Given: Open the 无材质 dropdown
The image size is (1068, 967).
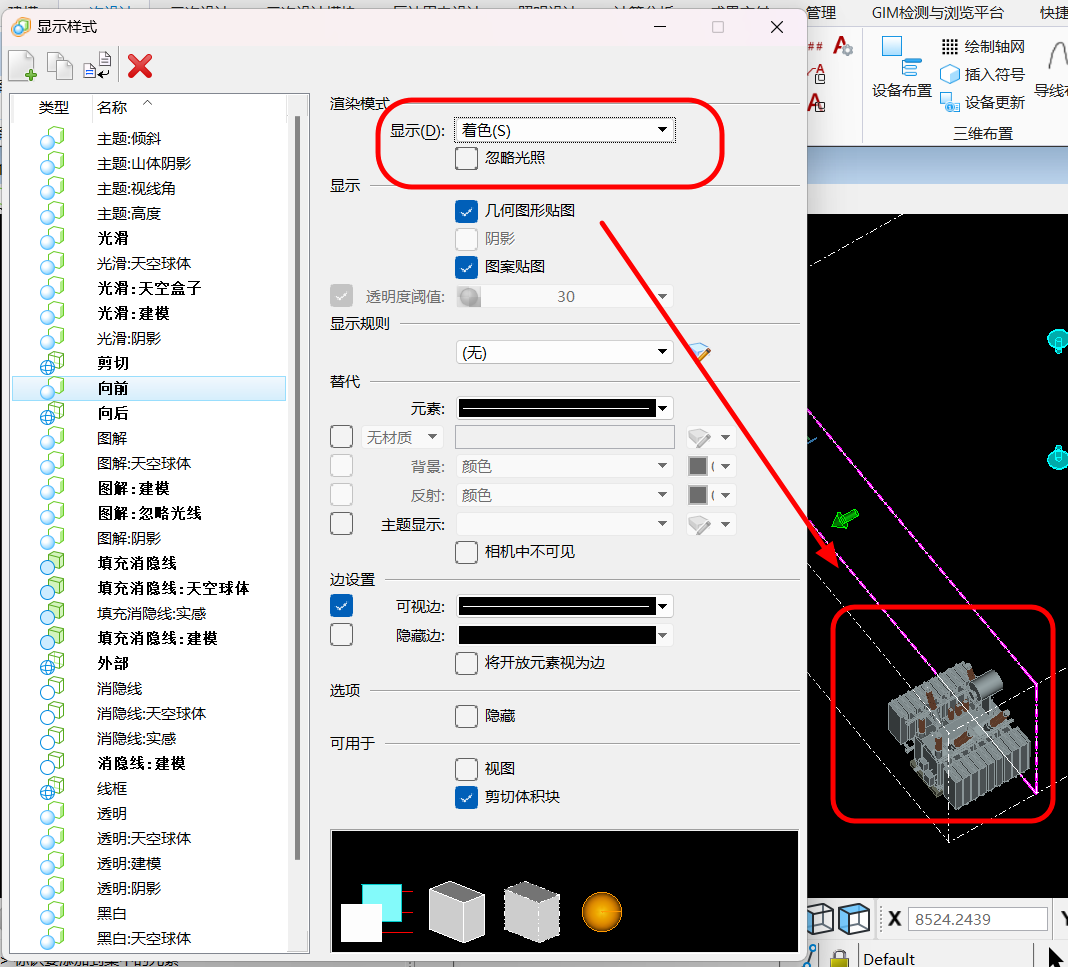Looking at the screenshot, I should (x=402, y=437).
